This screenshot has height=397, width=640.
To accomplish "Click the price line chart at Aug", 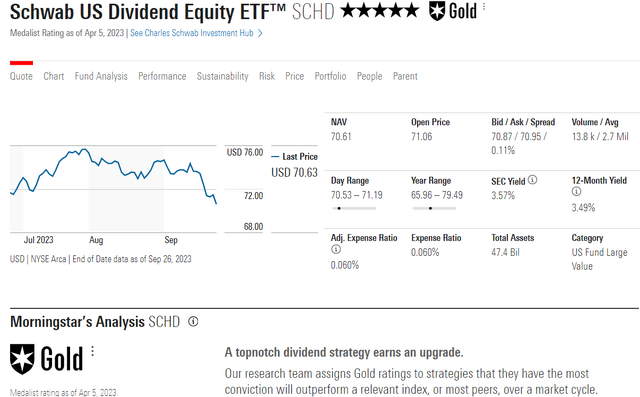I will (96, 163).
